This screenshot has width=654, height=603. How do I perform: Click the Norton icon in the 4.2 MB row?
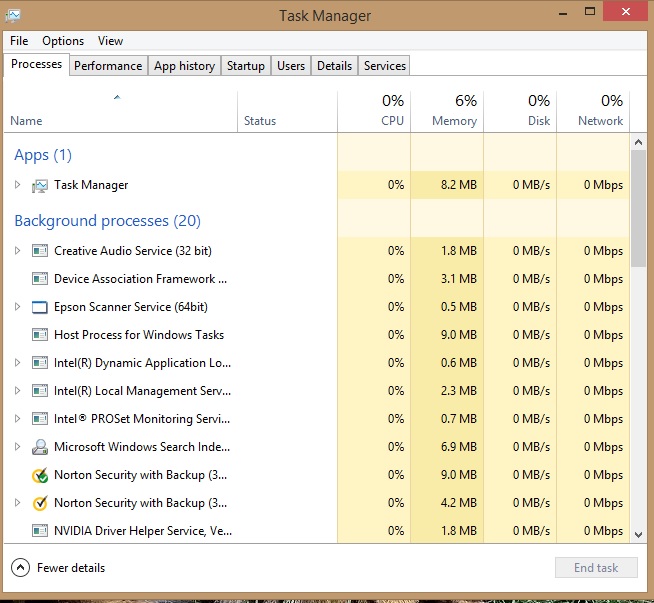coord(40,503)
